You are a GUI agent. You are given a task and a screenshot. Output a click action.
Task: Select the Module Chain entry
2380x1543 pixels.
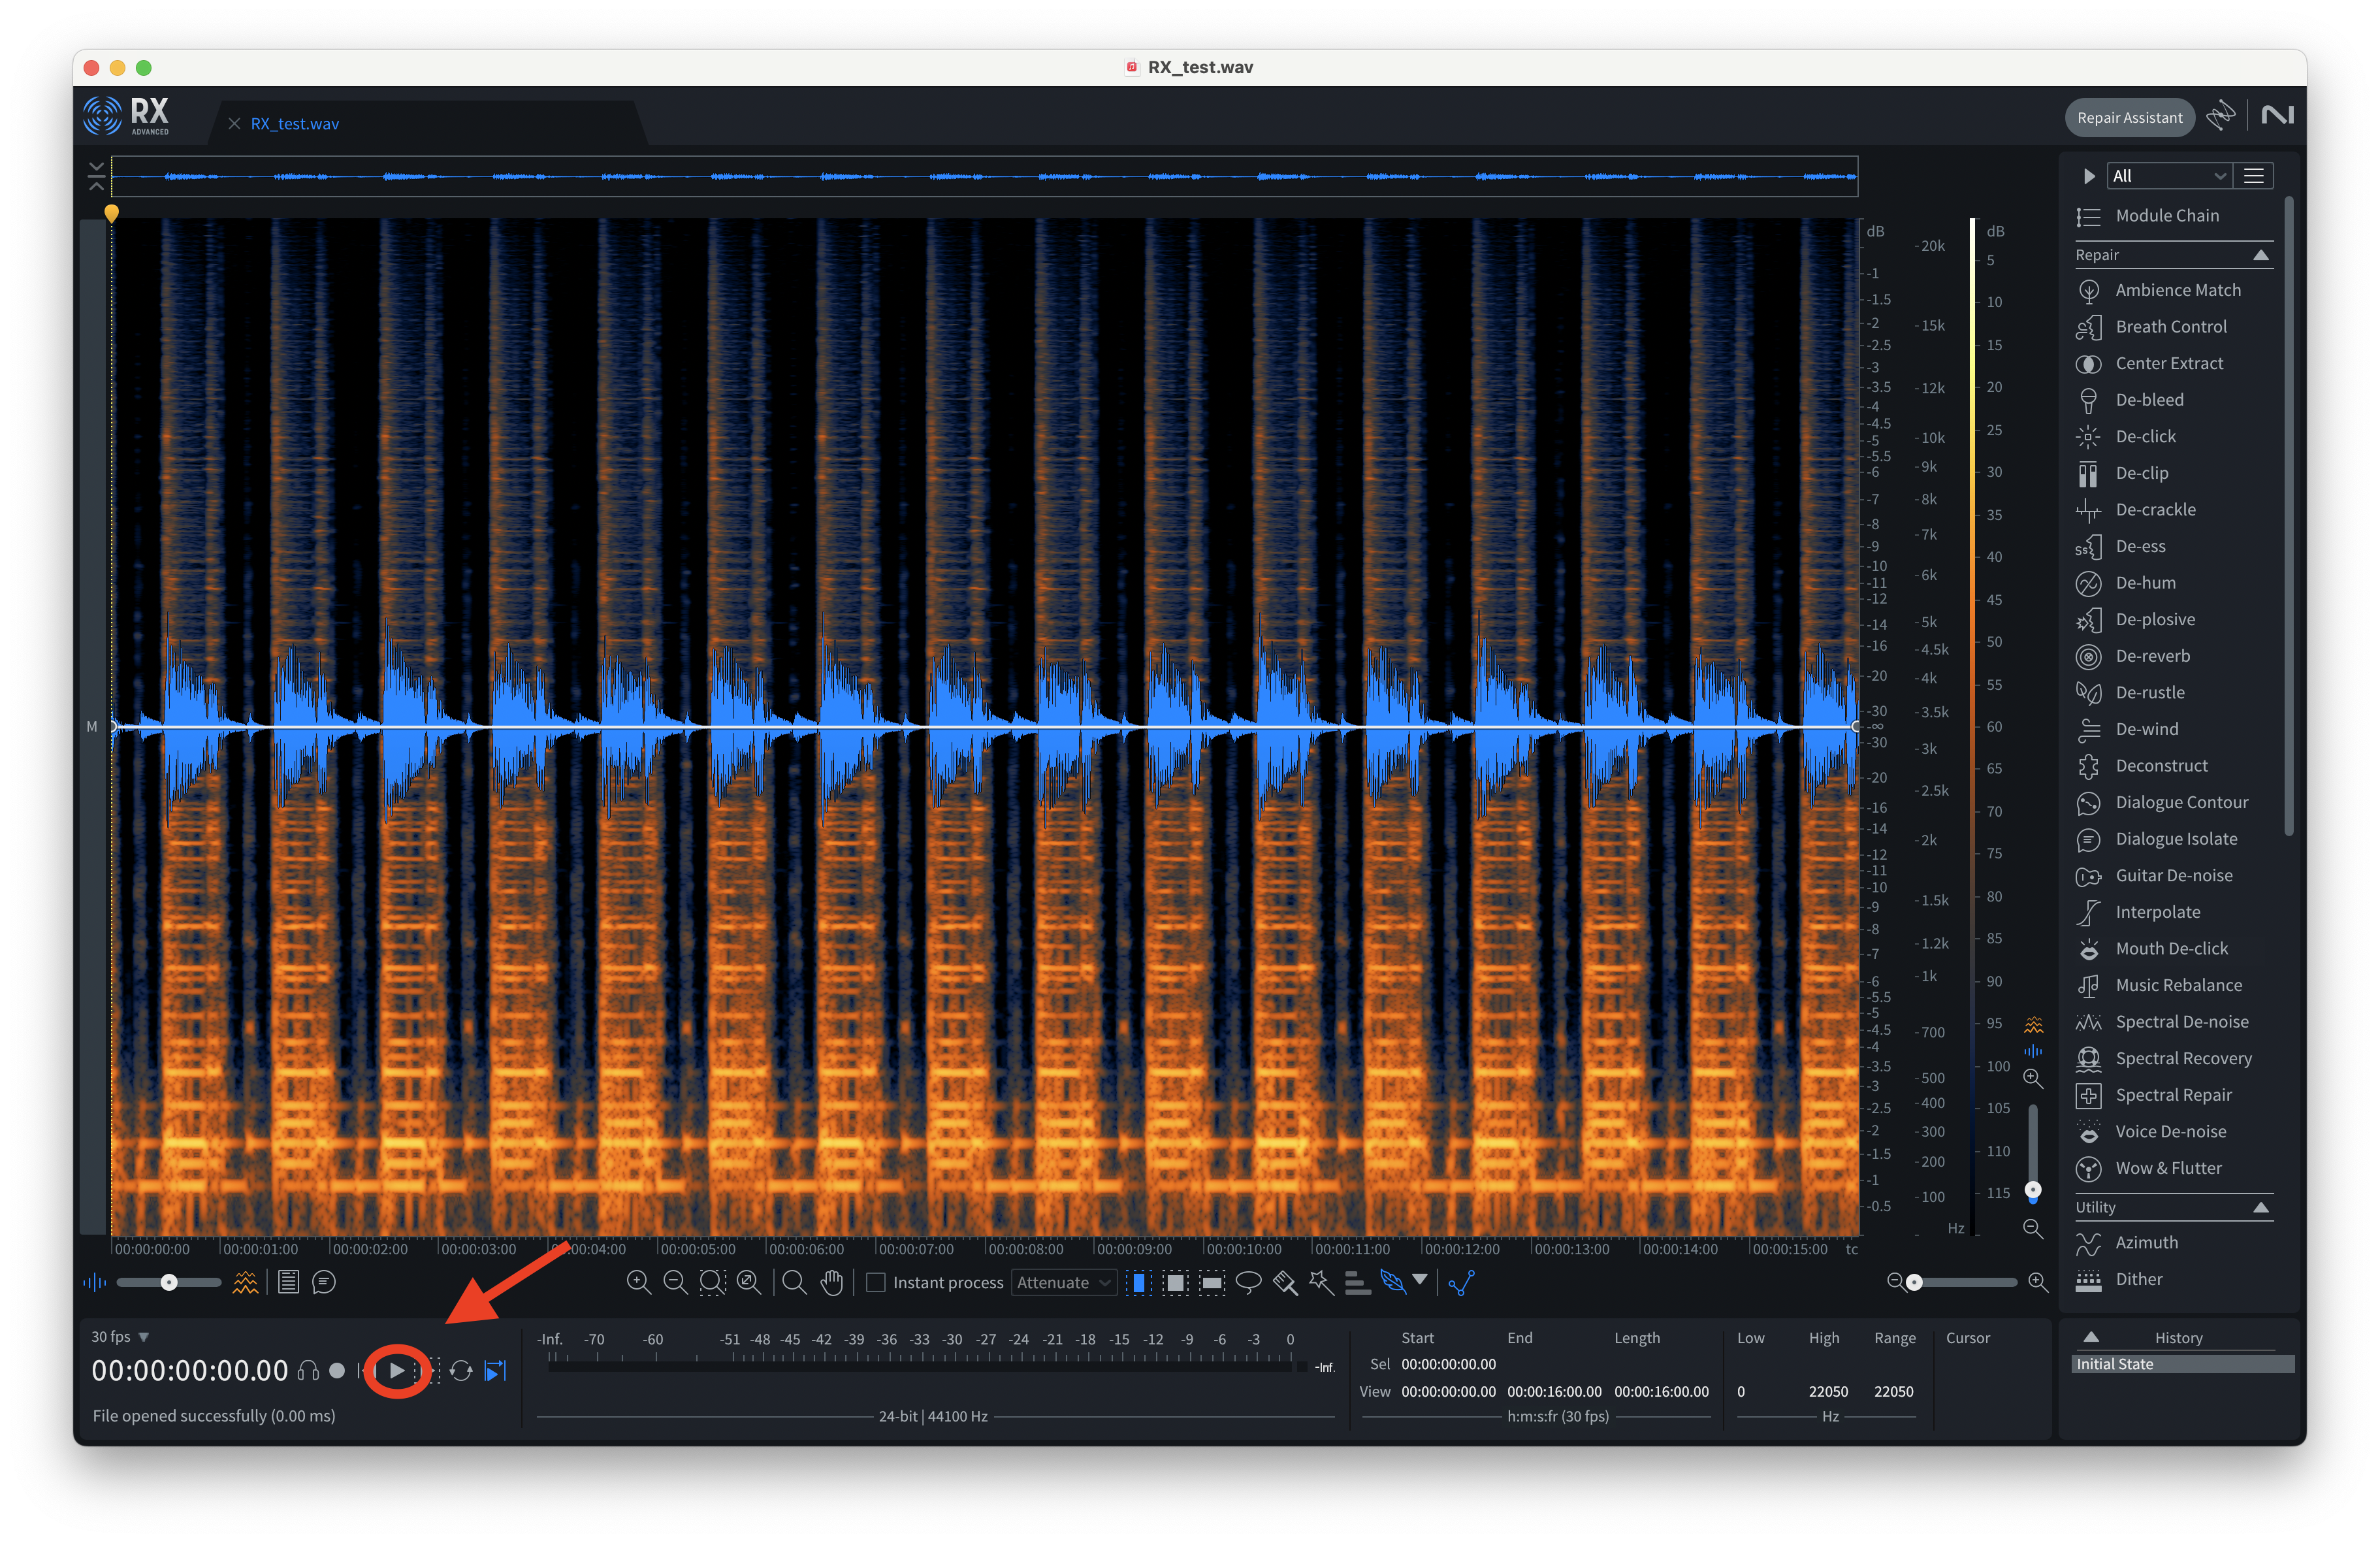(2166, 216)
